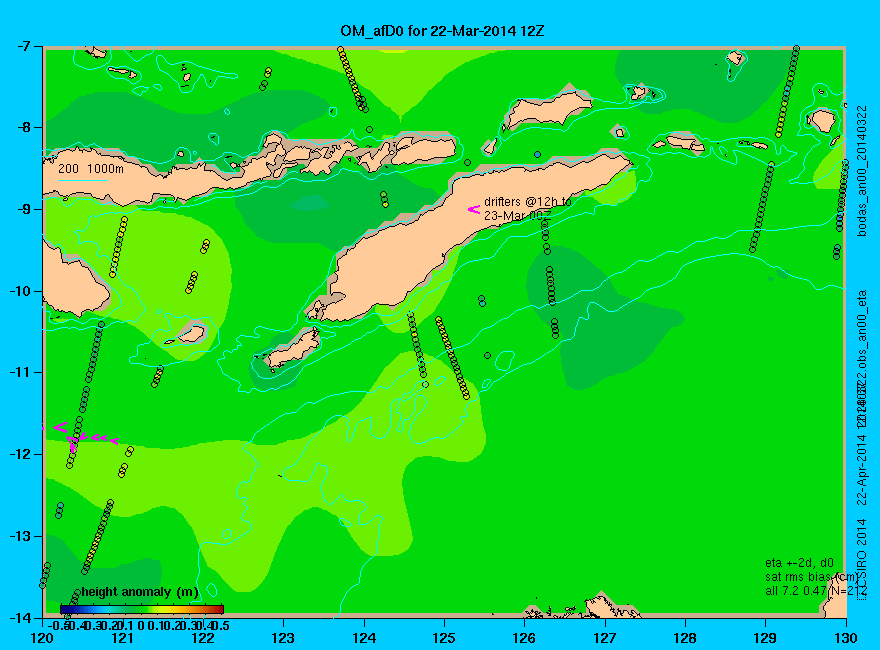Viewport: 880px width, 650px height.
Task: Click the large magenta drifter arrow near 120 longitude
Action: [61, 427]
